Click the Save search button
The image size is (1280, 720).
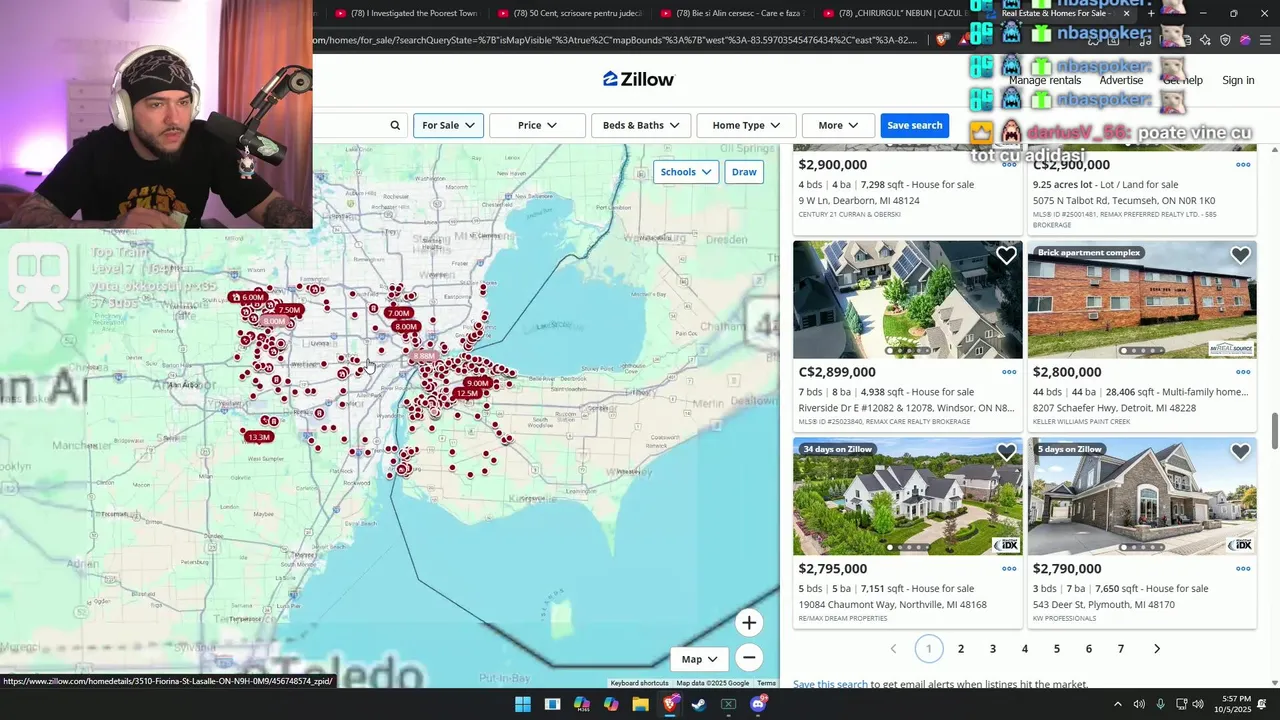click(x=914, y=125)
